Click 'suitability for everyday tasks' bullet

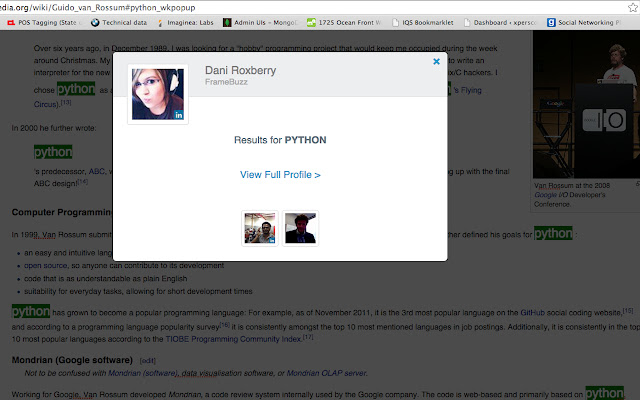[138, 291]
